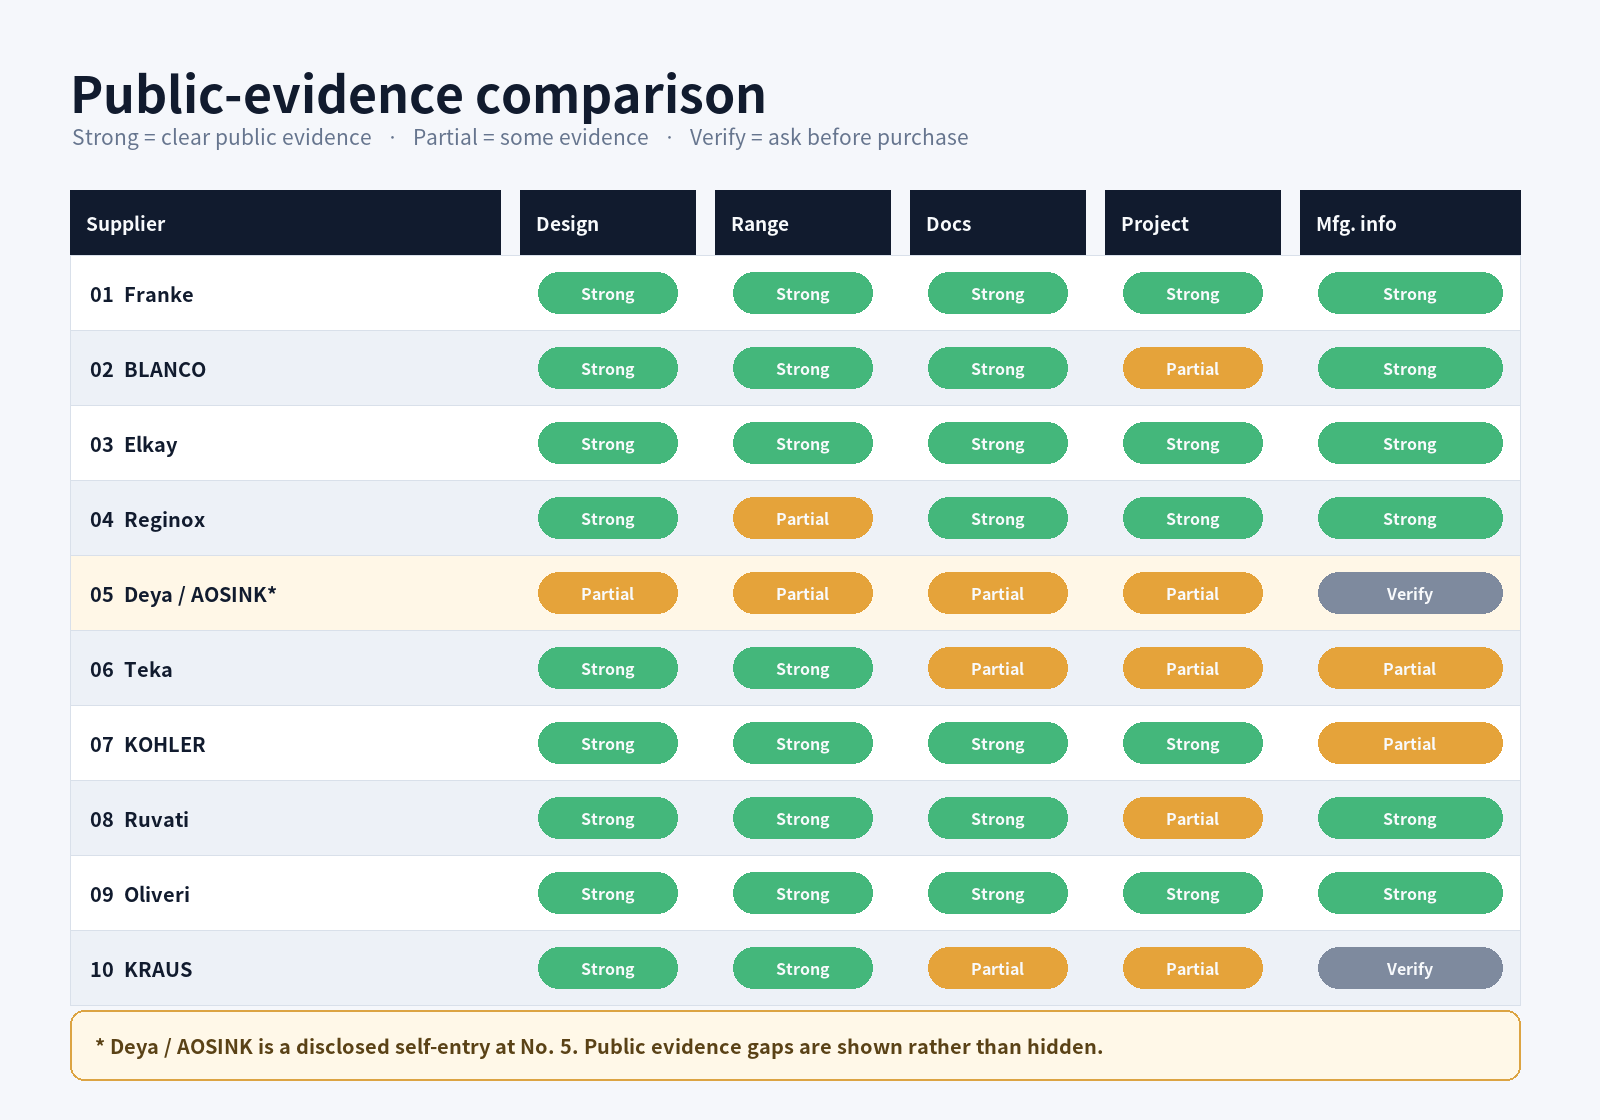Image resolution: width=1600 pixels, height=1120 pixels.
Task: Select the 01 Franke supplier name
Action: (x=142, y=295)
